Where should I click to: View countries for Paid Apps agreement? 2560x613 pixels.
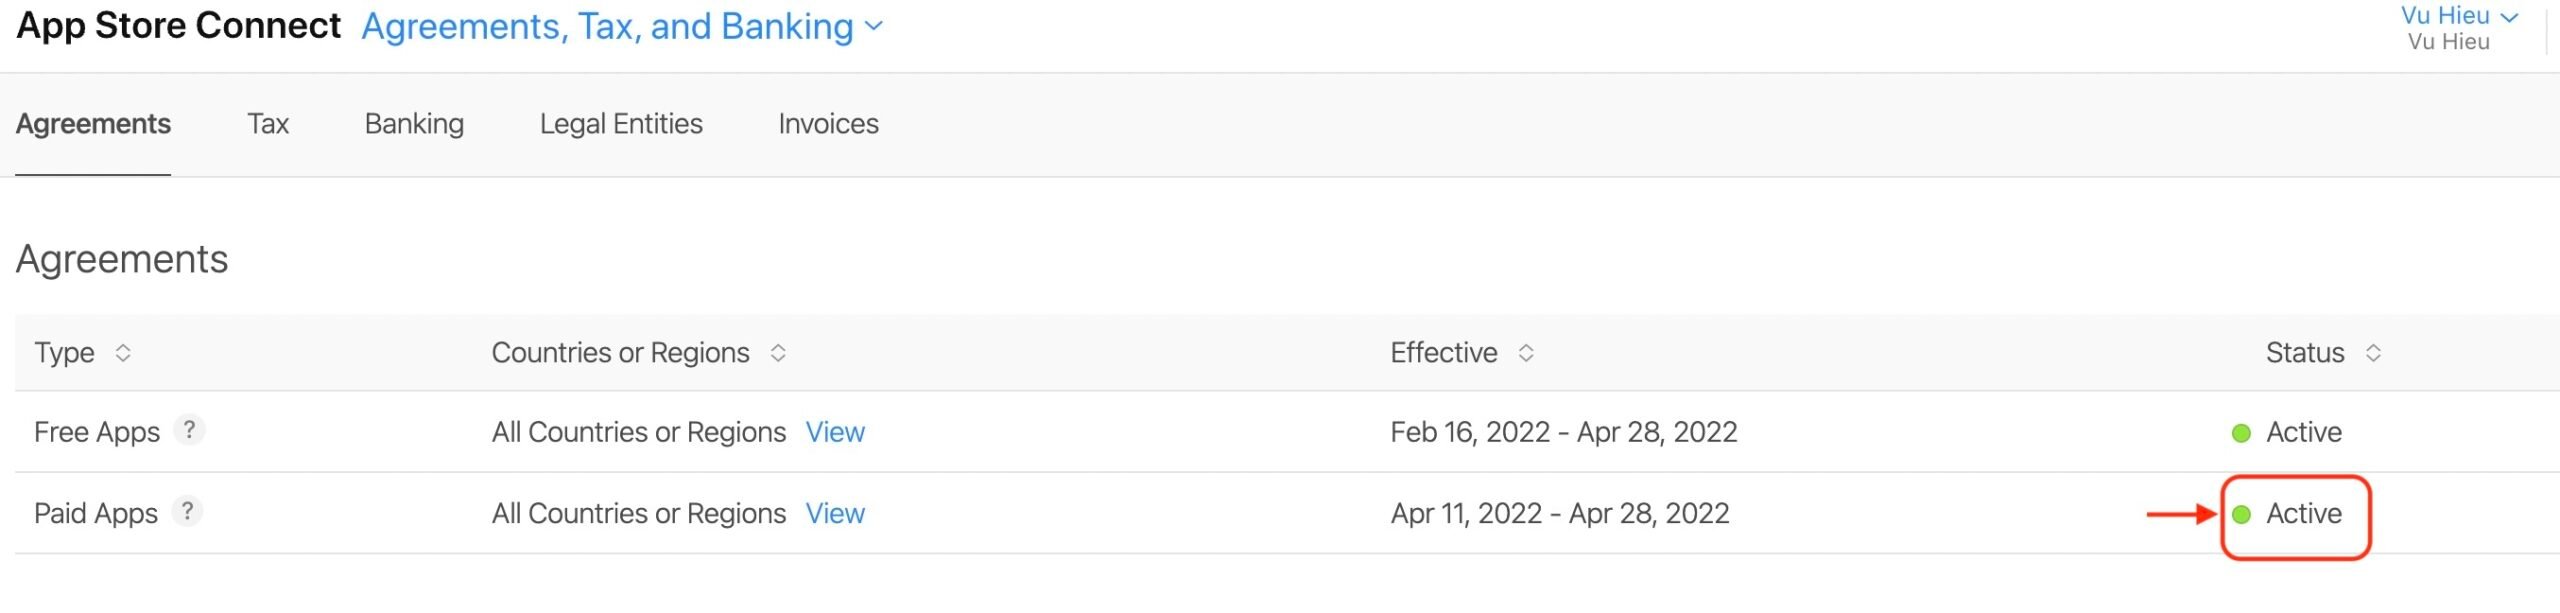point(835,513)
